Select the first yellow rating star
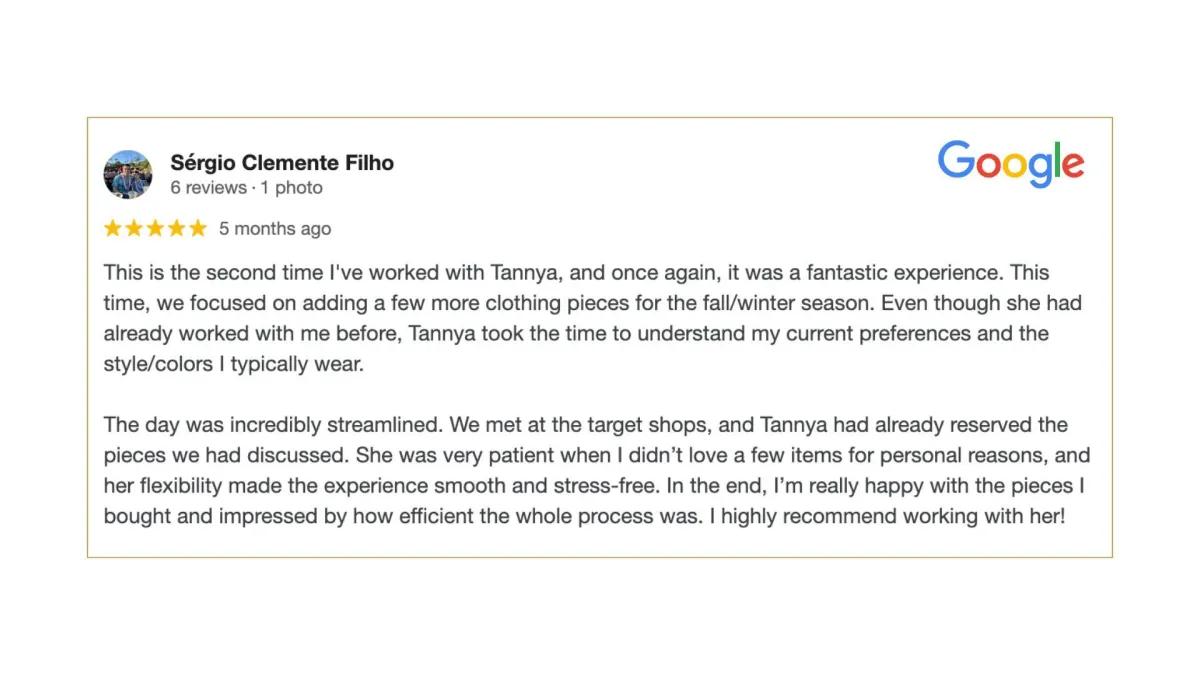 (113, 228)
